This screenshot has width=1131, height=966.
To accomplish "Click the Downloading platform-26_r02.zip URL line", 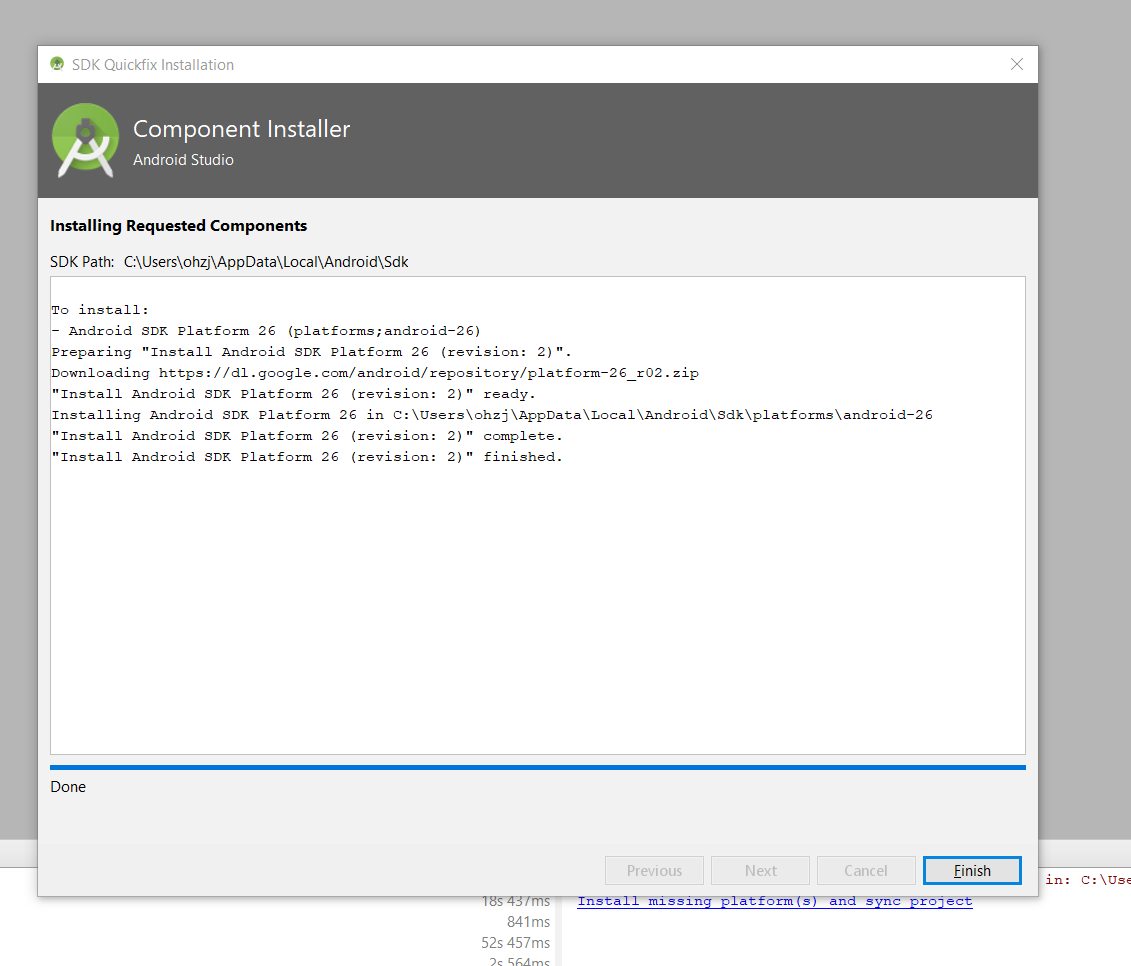I will click(375, 372).
